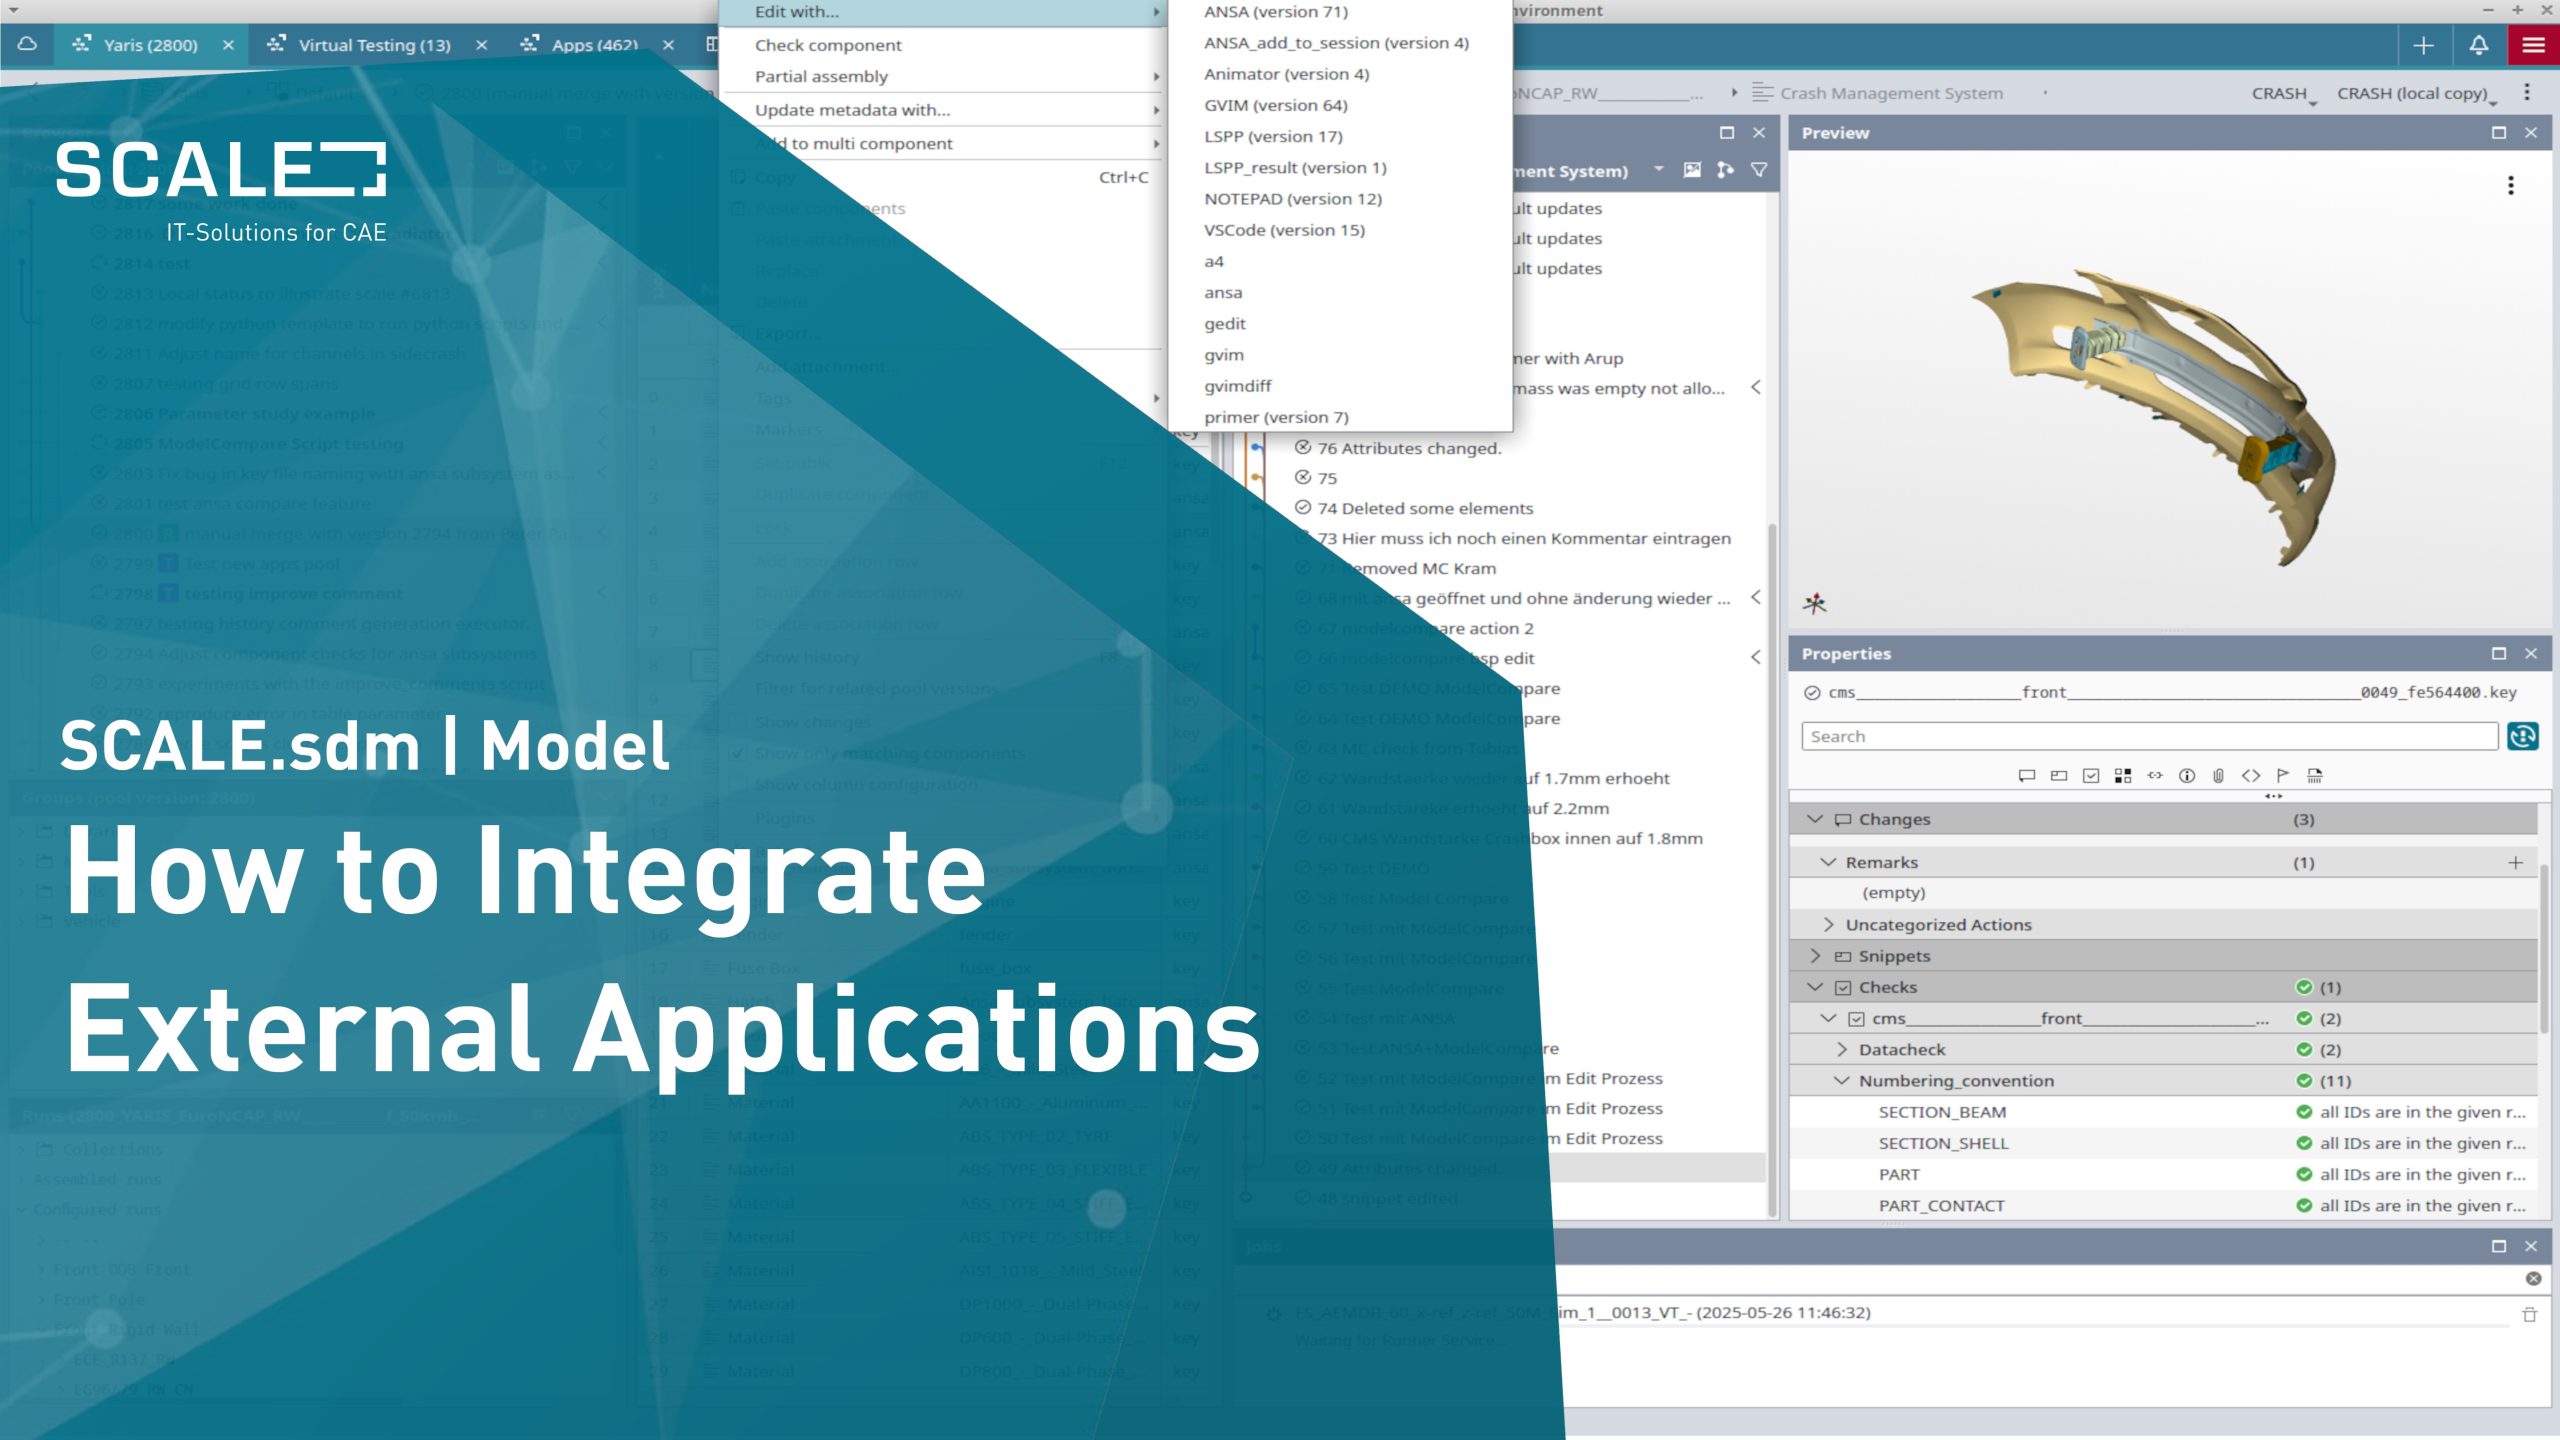Maximize the Properties panel
The width and height of the screenshot is (2560, 1440).
tap(2499, 653)
